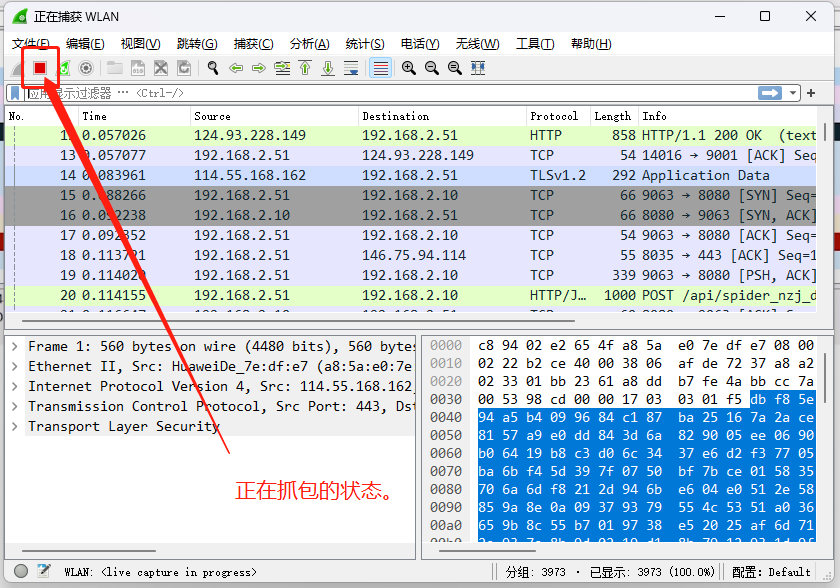The width and height of the screenshot is (840, 588).
Task: Click the display filter bookmark icon
Action: 15,93
